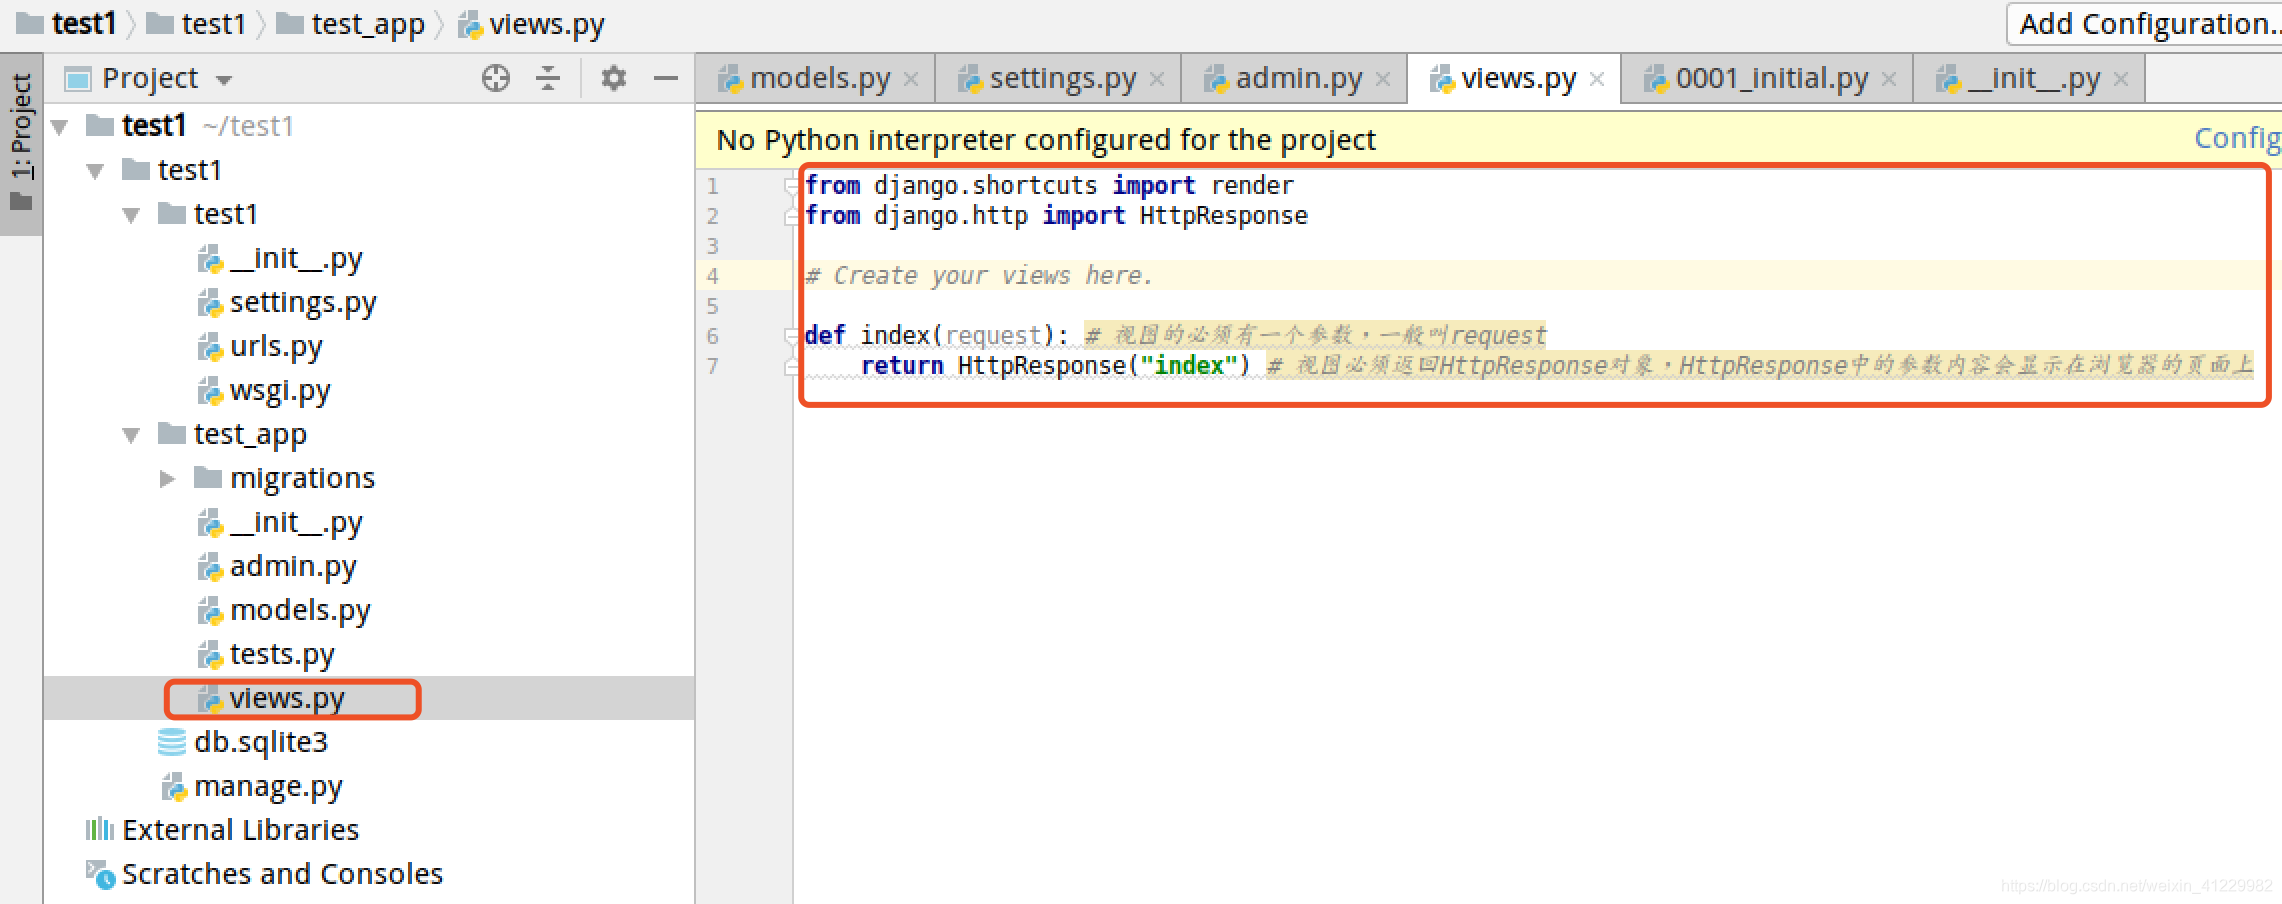2282x904 pixels.
Task: Click the db.sqlite3 database icon
Action: pos(172,742)
